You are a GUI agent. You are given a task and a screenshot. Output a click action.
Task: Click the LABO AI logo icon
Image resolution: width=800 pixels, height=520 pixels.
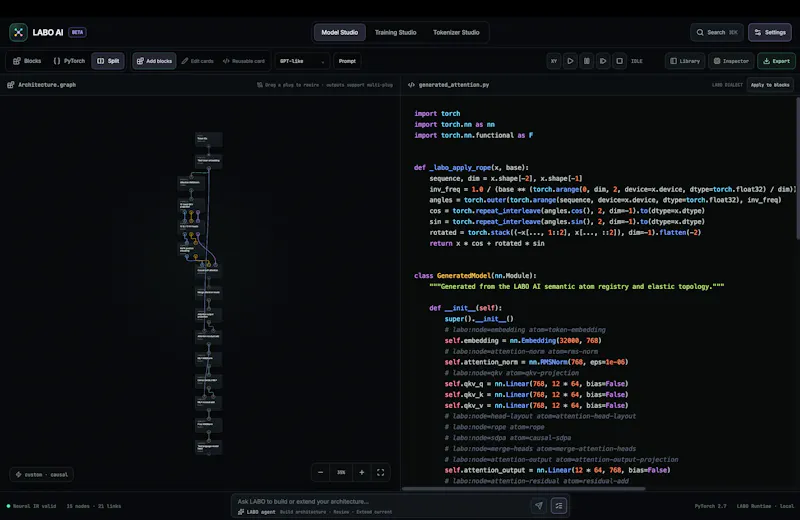(x=18, y=32)
